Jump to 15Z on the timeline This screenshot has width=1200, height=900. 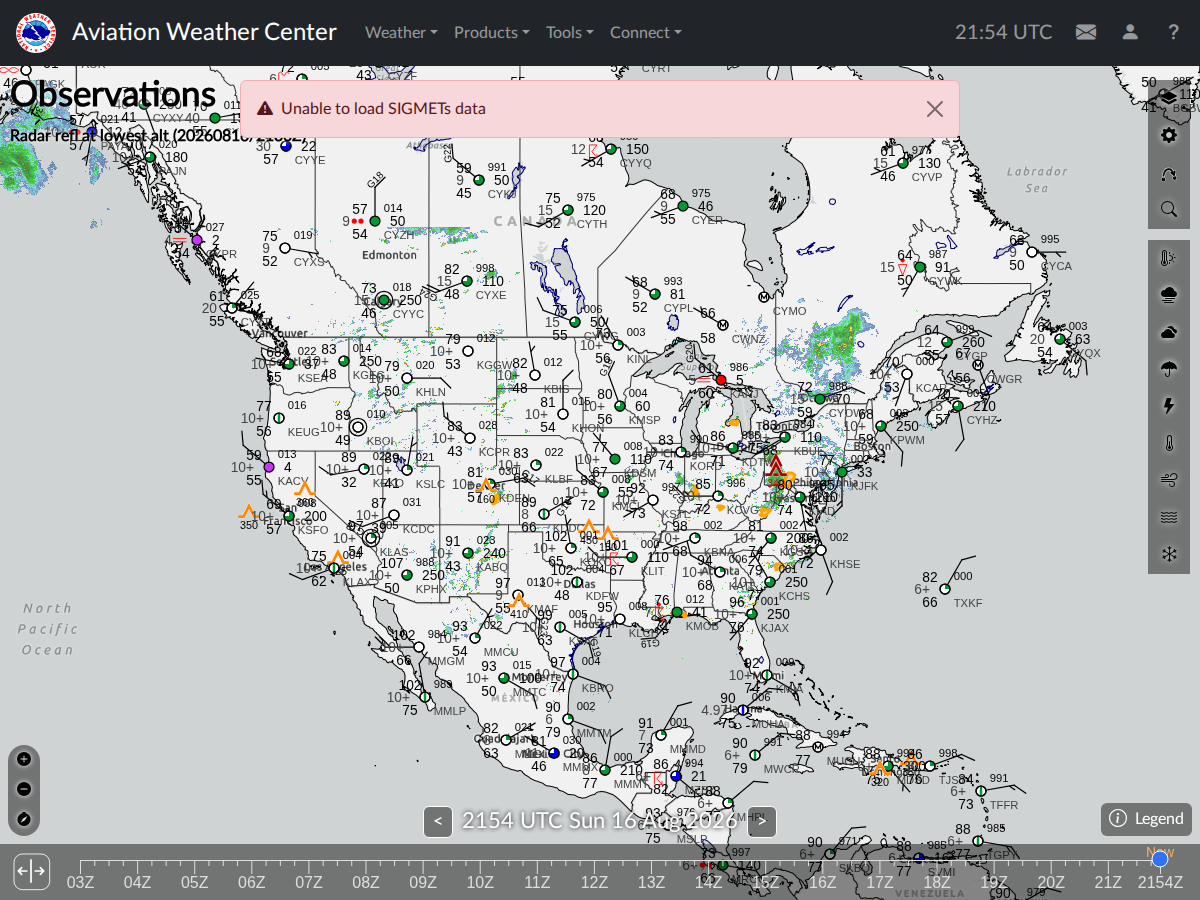point(766,881)
